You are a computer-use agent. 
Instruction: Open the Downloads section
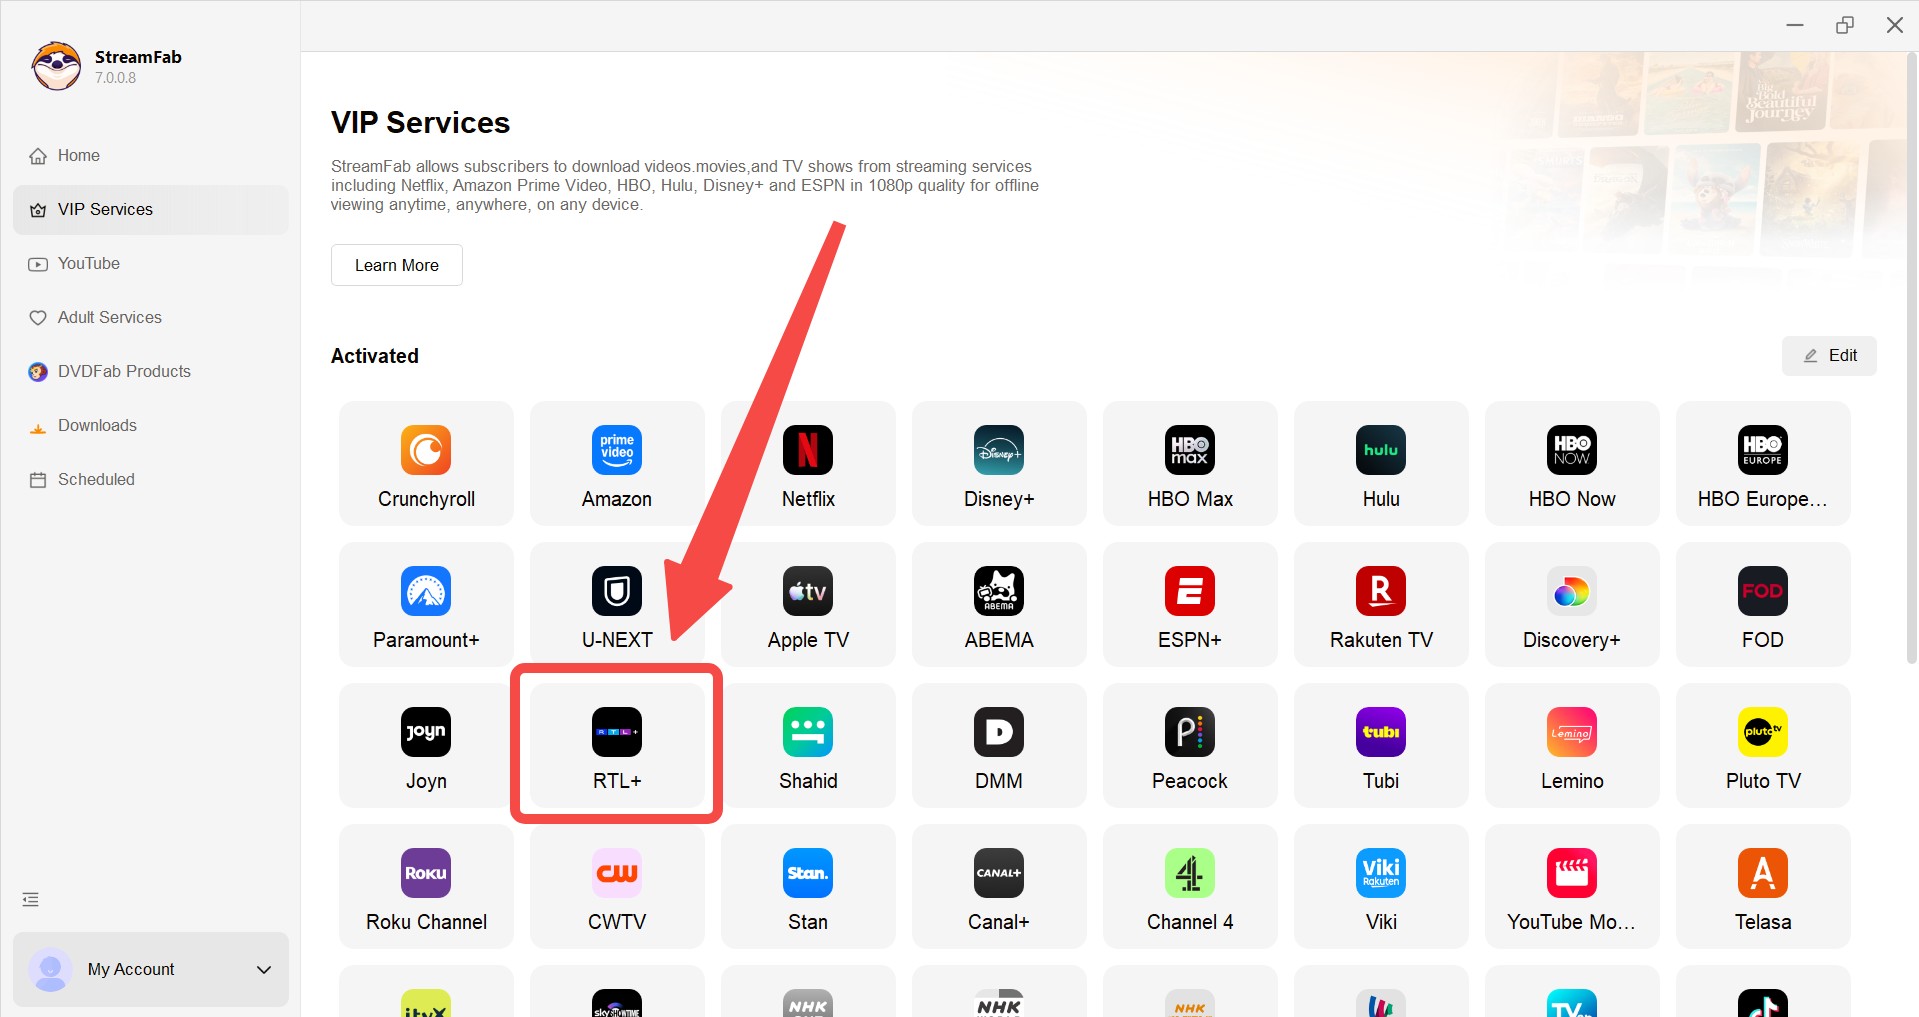pos(97,426)
